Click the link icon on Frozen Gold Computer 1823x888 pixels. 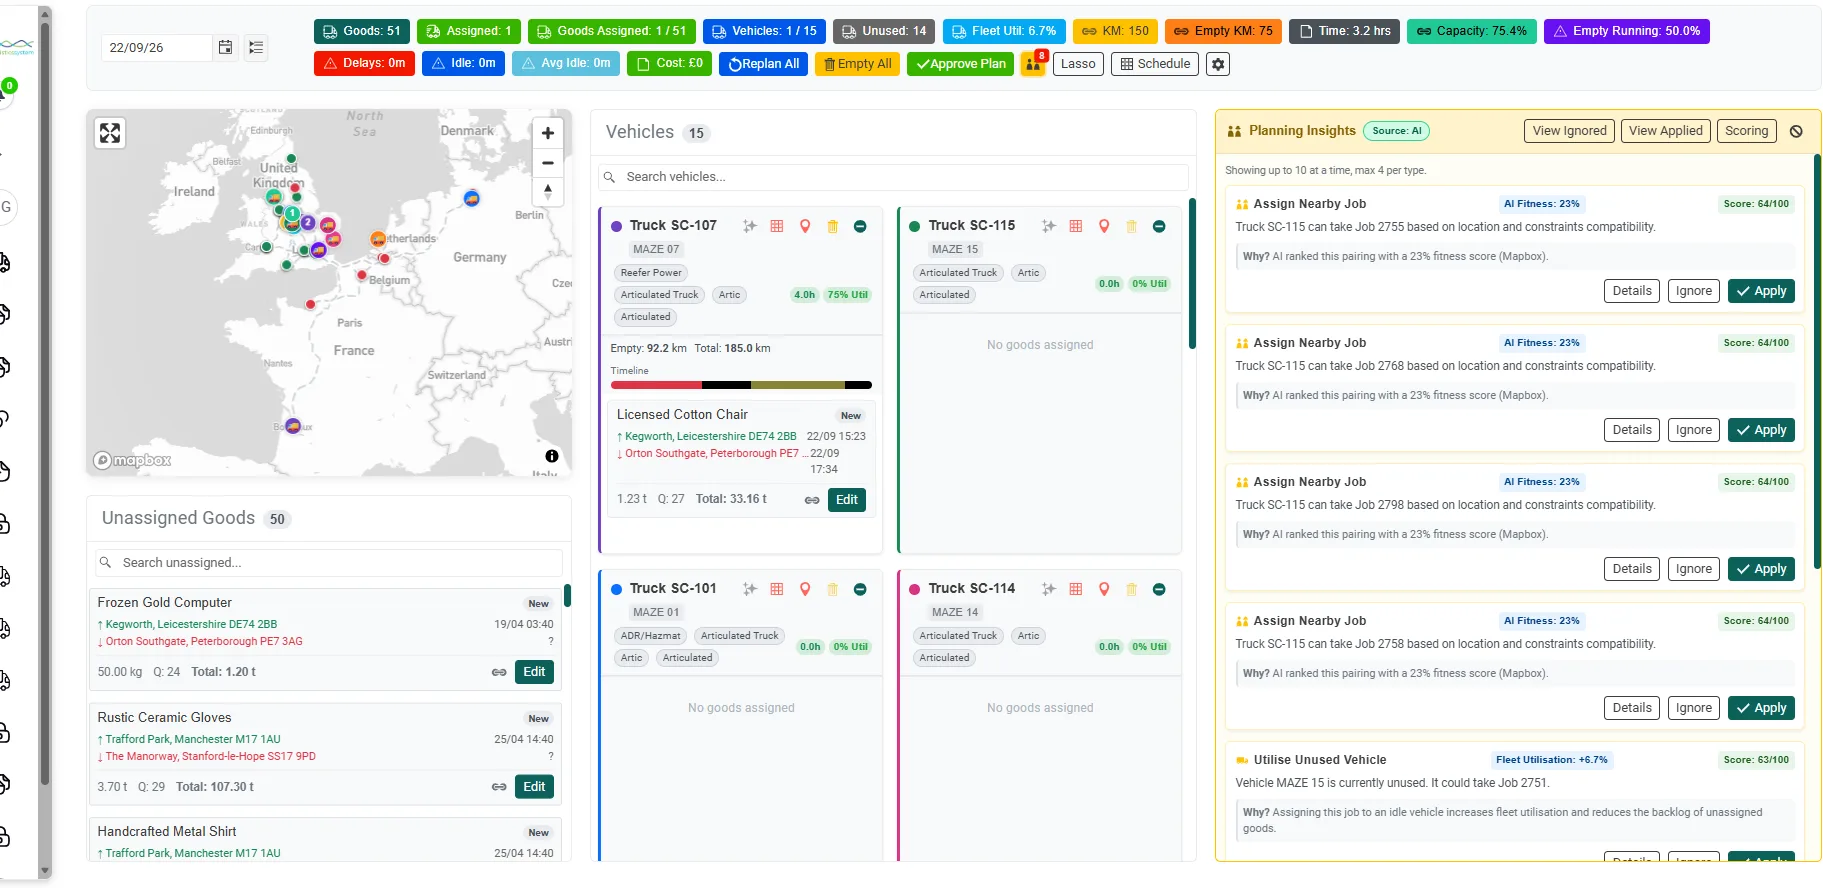click(x=499, y=672)
